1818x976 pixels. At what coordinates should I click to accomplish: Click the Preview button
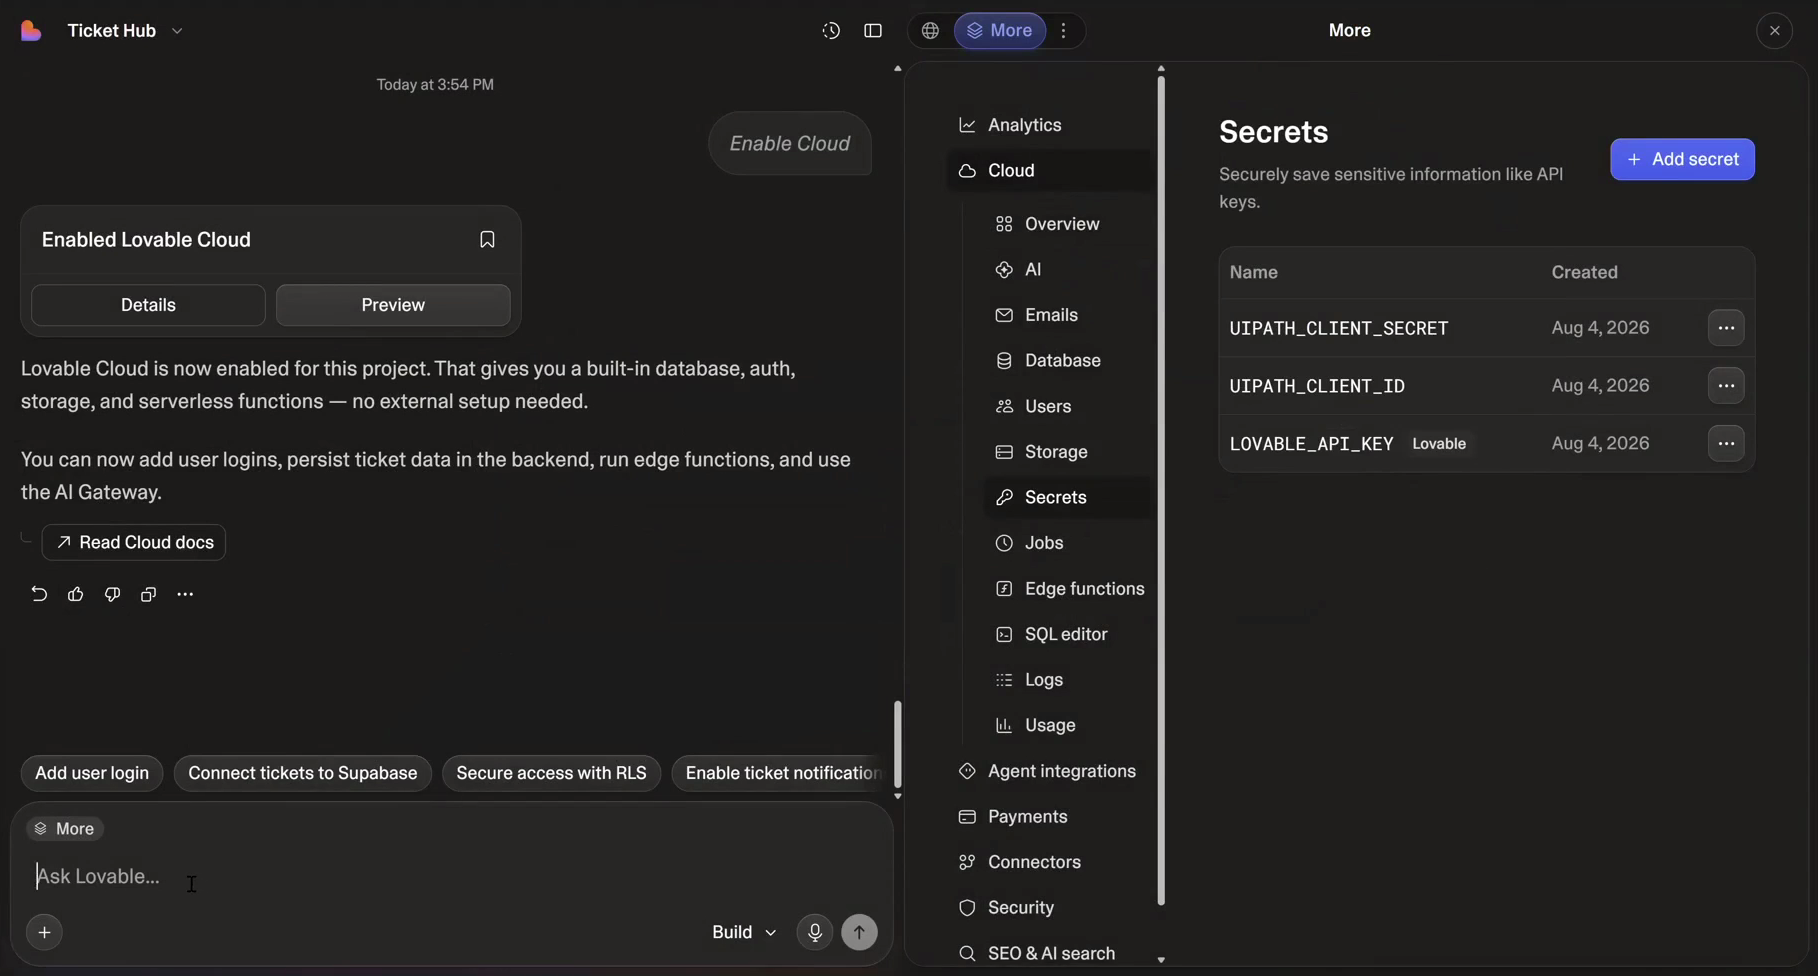pos(393,305)
